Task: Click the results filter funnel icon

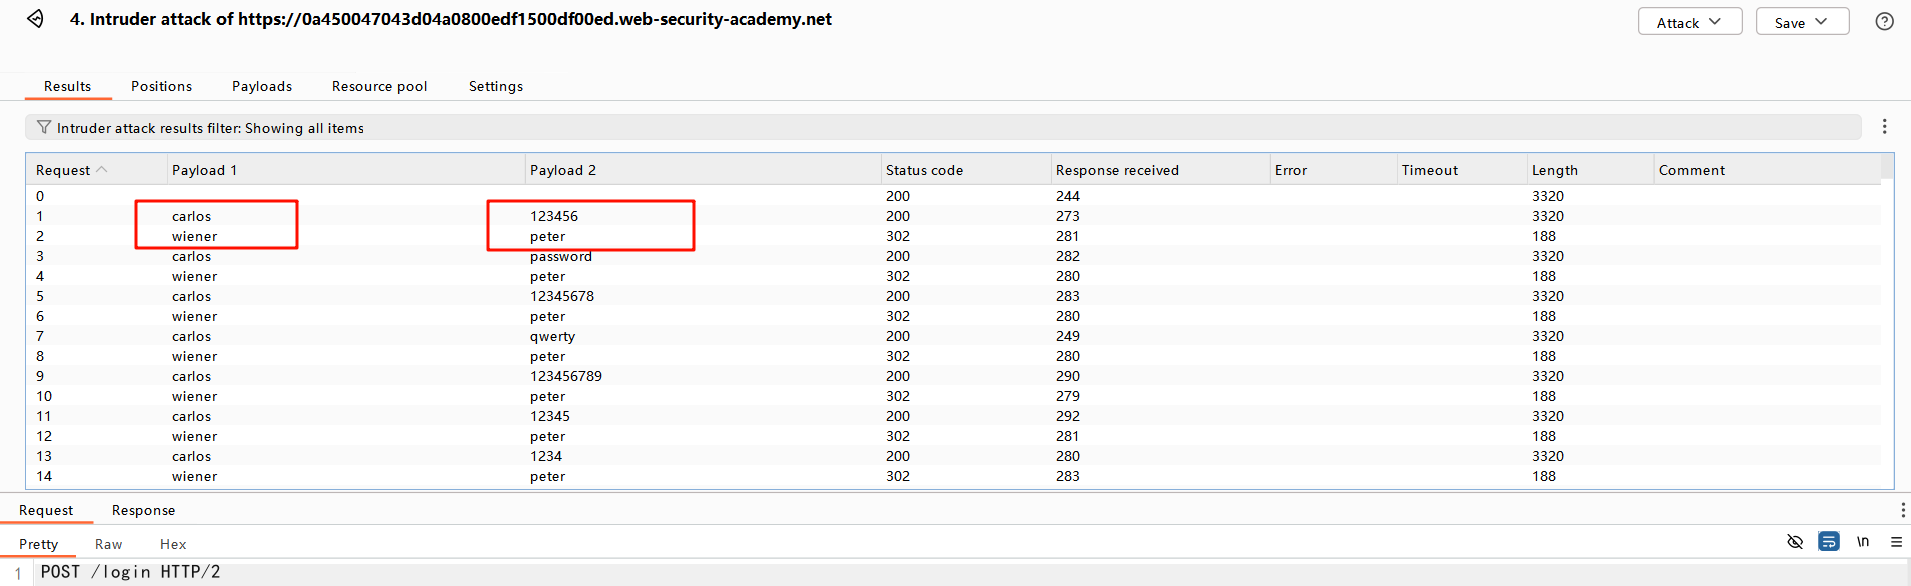Action: point(43,128)
